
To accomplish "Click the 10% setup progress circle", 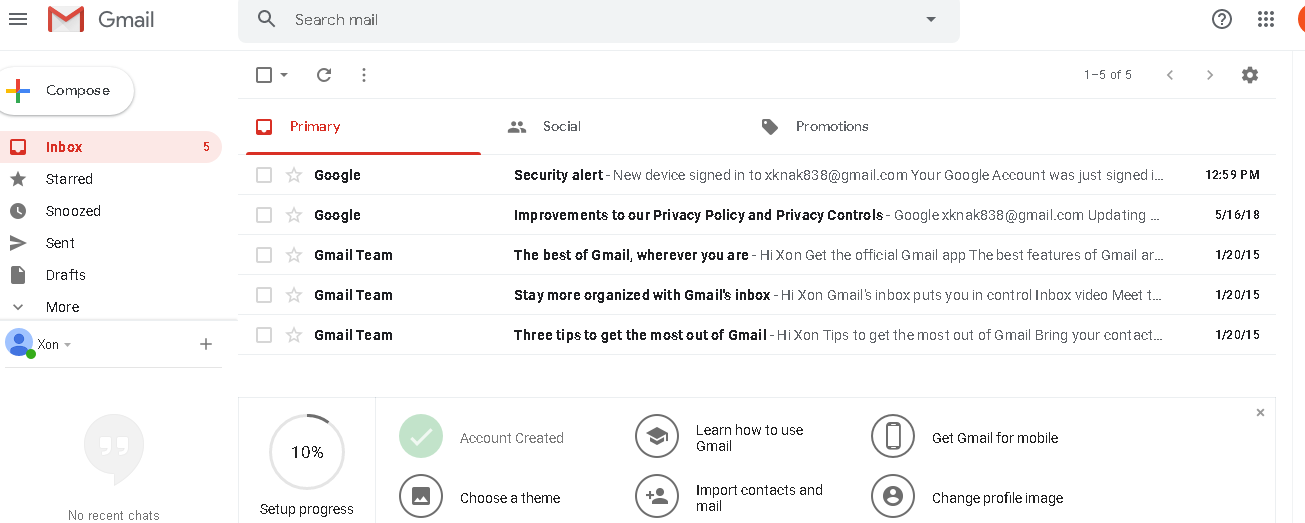I will pyautogui.click(x=307, y=452).
